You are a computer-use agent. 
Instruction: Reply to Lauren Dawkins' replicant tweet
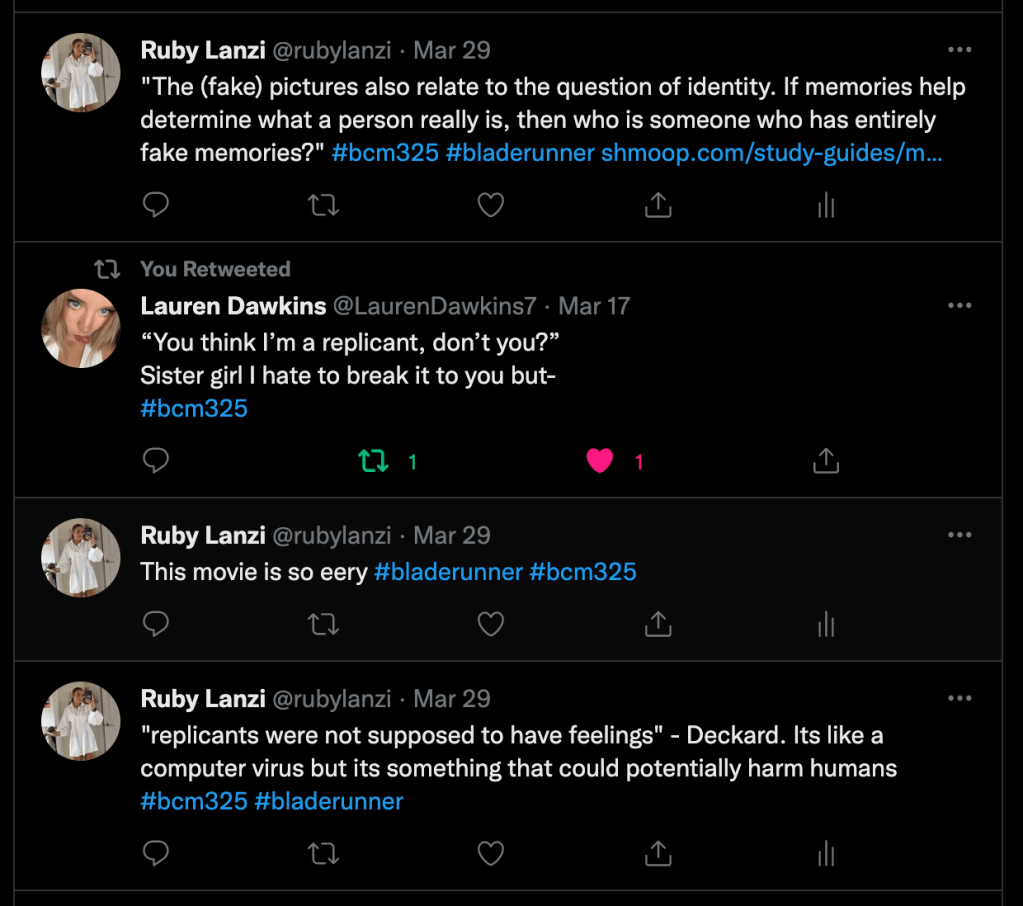pyautogui.click(x=155, y=461)
